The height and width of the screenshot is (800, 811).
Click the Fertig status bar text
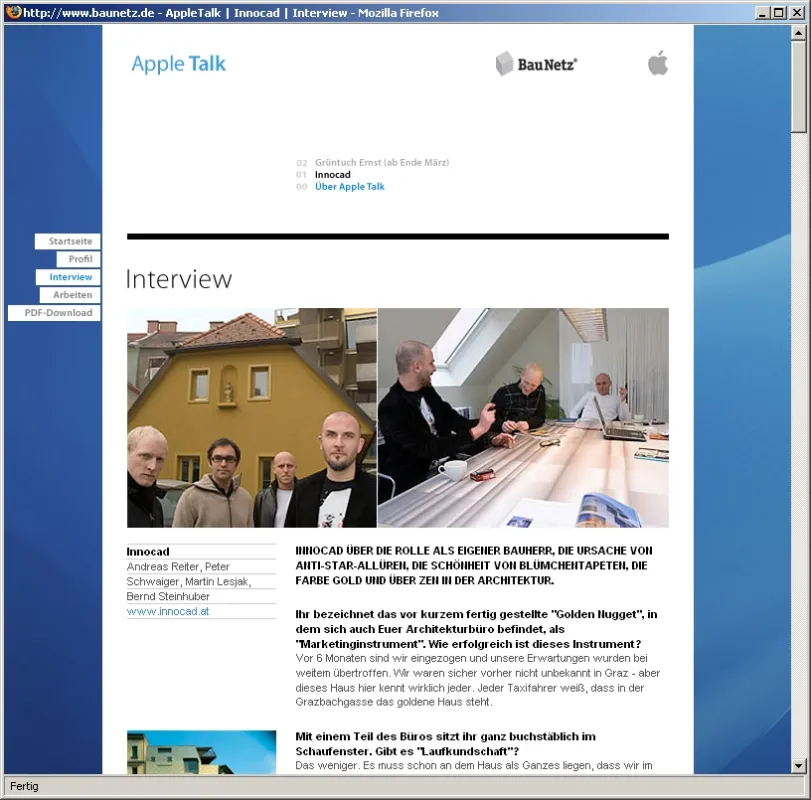coord(24,786)
